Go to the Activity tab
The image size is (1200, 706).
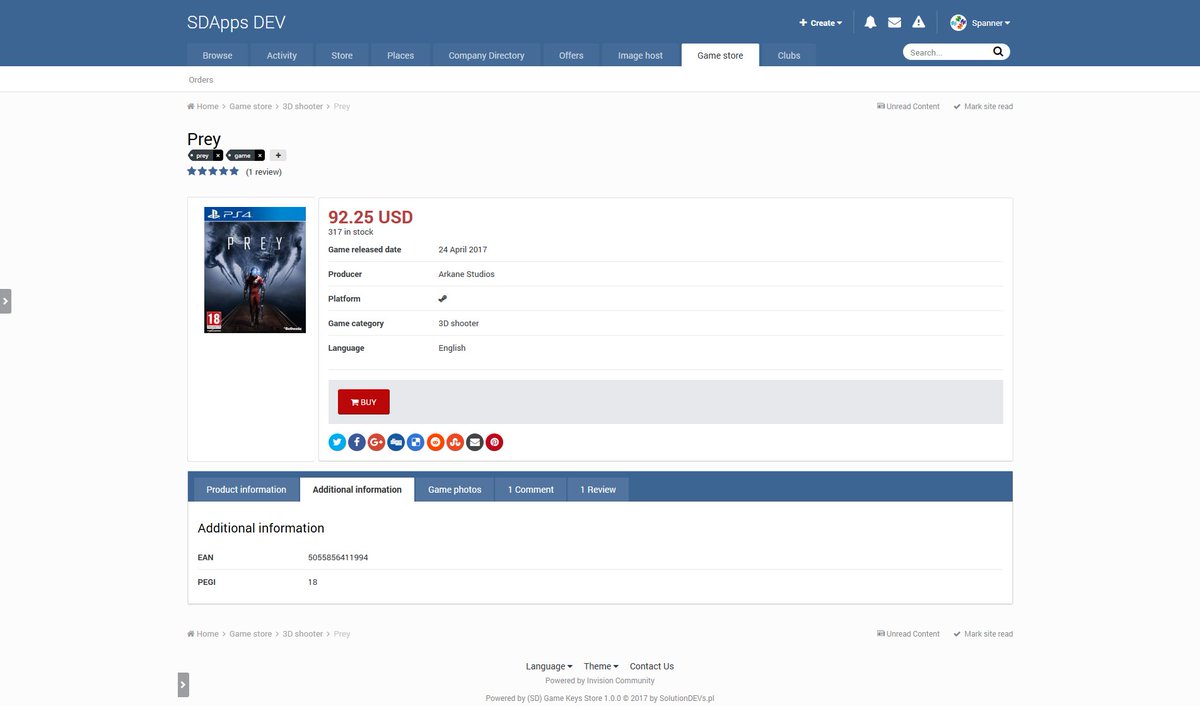click(282, 55)
